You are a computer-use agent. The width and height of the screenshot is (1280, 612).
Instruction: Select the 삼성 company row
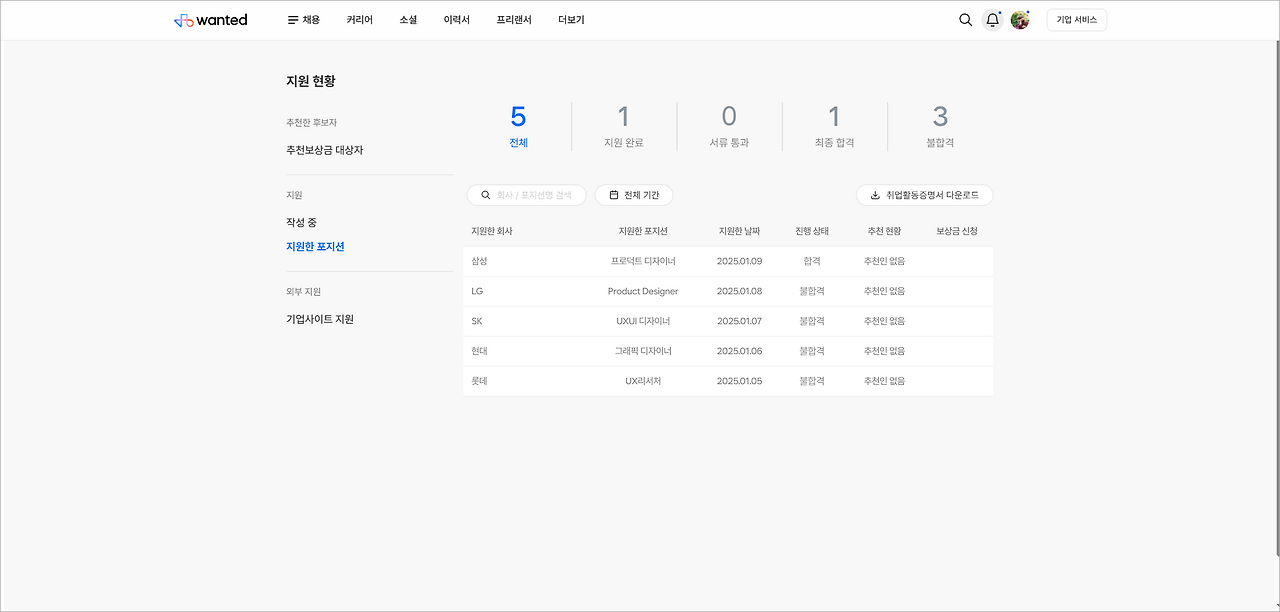(729, 261)
